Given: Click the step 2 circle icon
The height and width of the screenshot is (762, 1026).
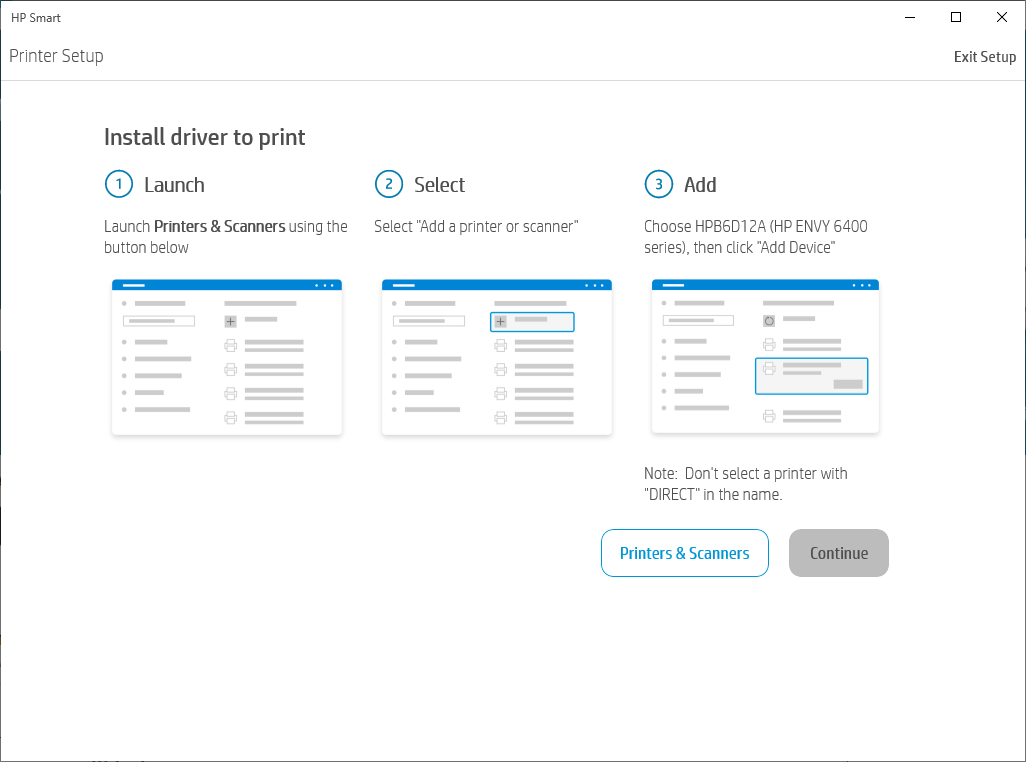Looking at the screenshot, I should [389, 184].
